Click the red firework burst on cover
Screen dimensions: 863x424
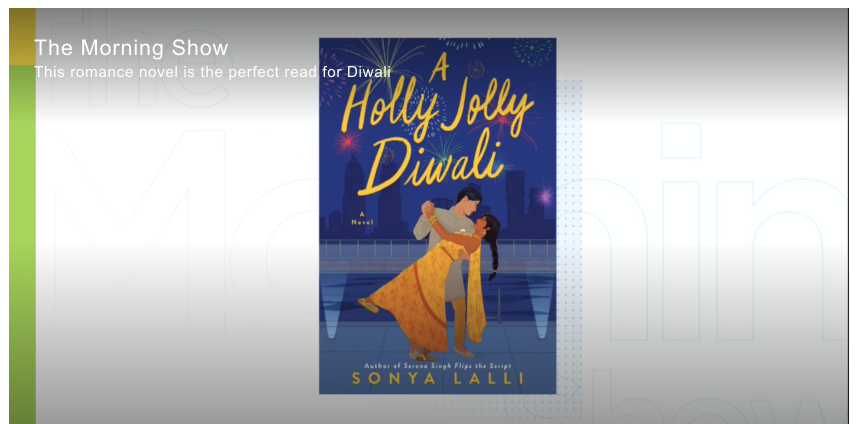[x=348, y=142]
